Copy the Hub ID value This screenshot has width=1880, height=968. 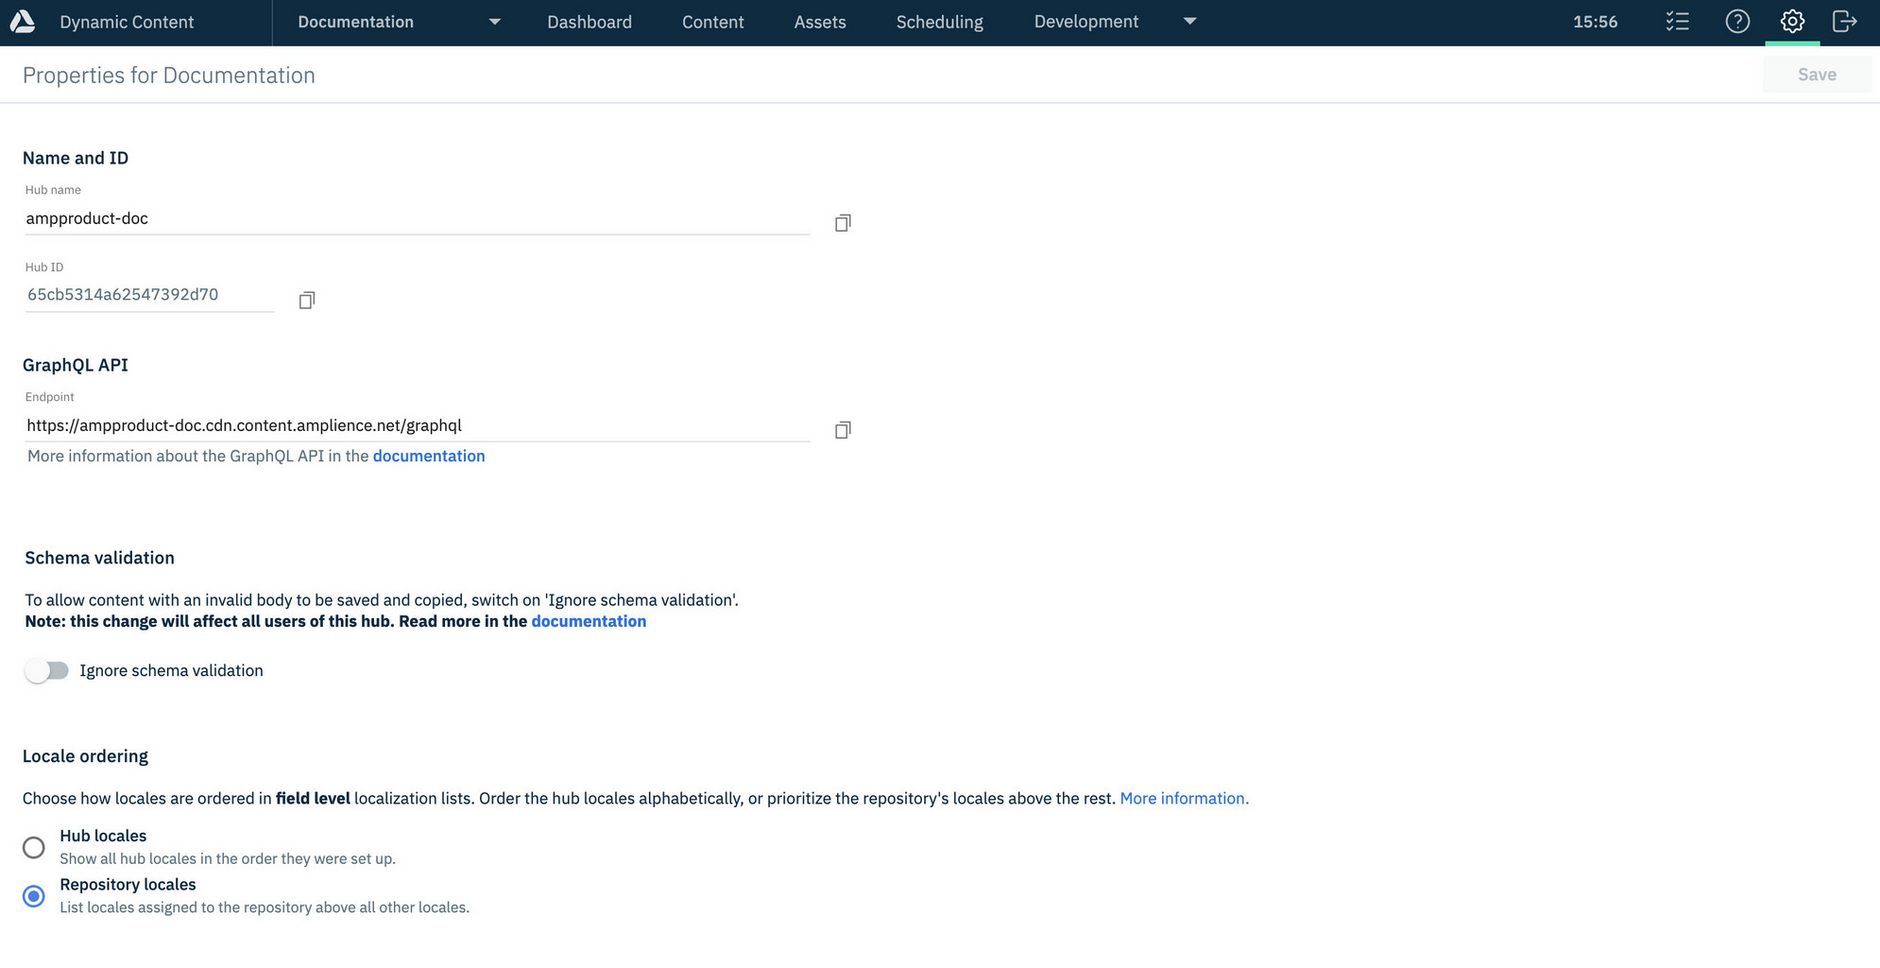[307, 300]
